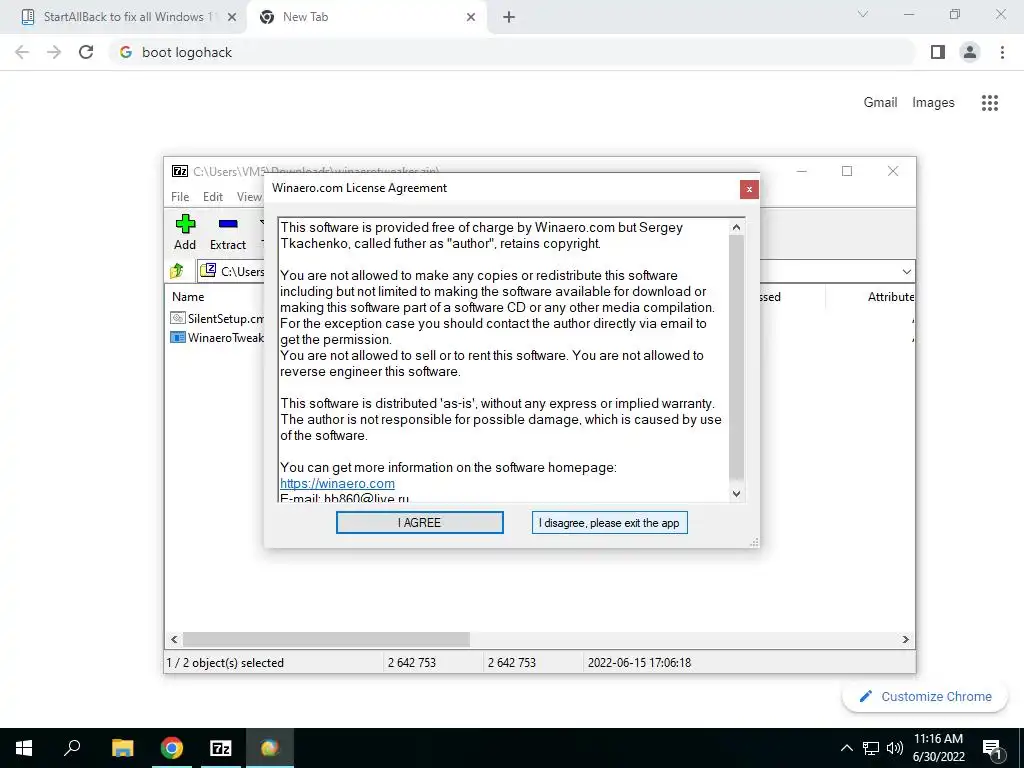Viewport: 1024px width, 768px height.
Task: Show hidden system tray icons
Action: (x=846, y=748)
